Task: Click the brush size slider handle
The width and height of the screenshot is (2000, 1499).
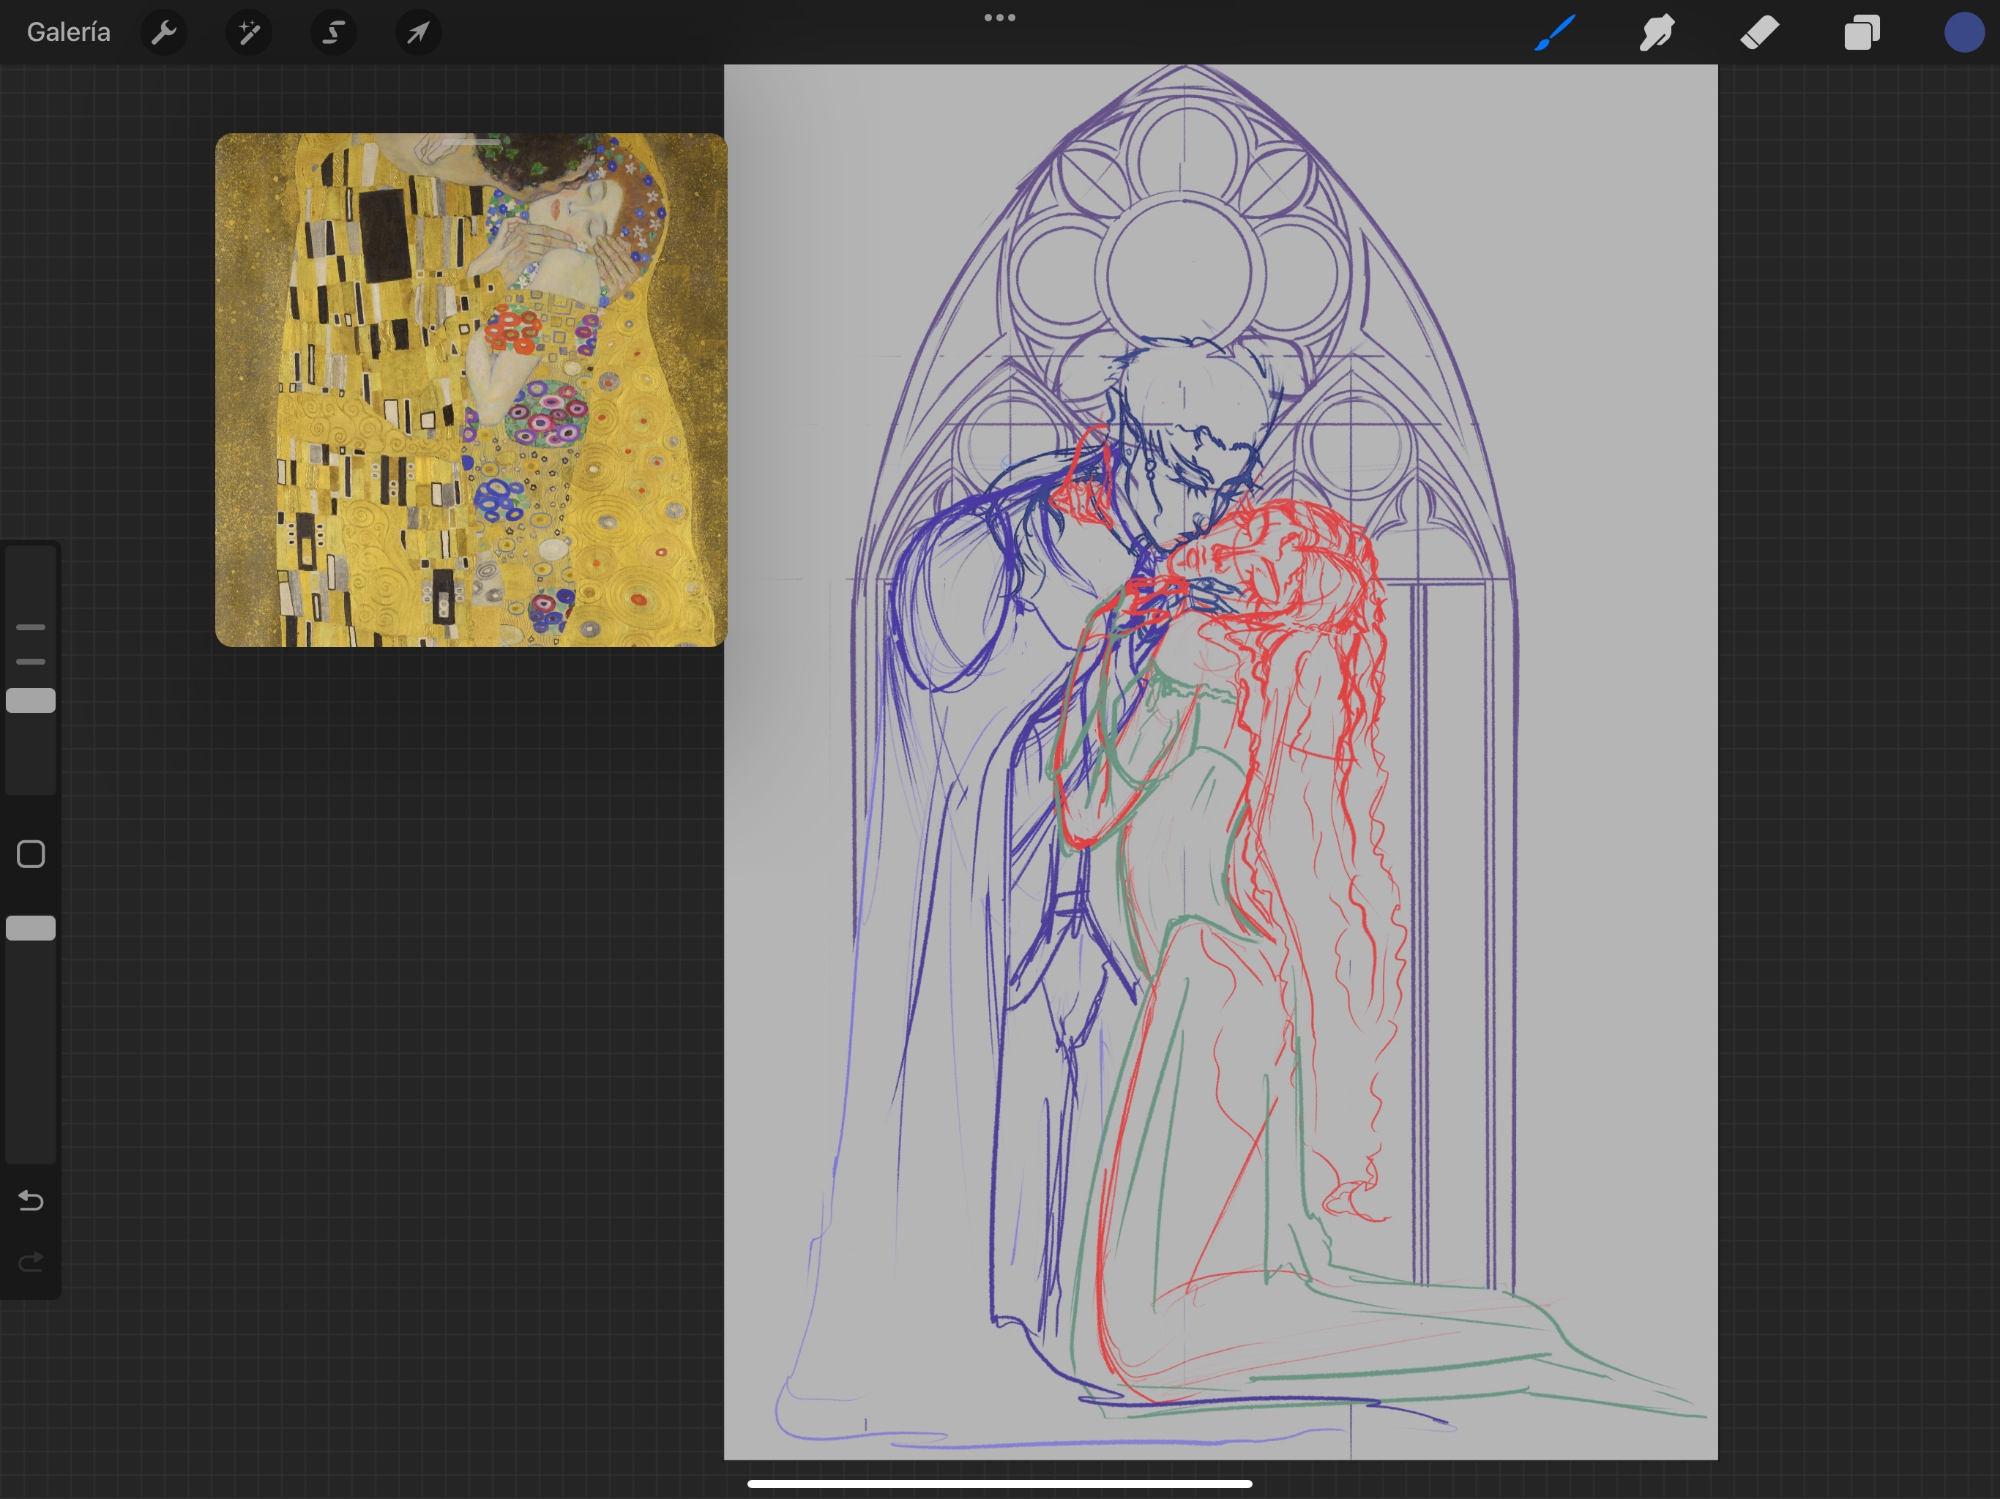Action: [31, 701]
